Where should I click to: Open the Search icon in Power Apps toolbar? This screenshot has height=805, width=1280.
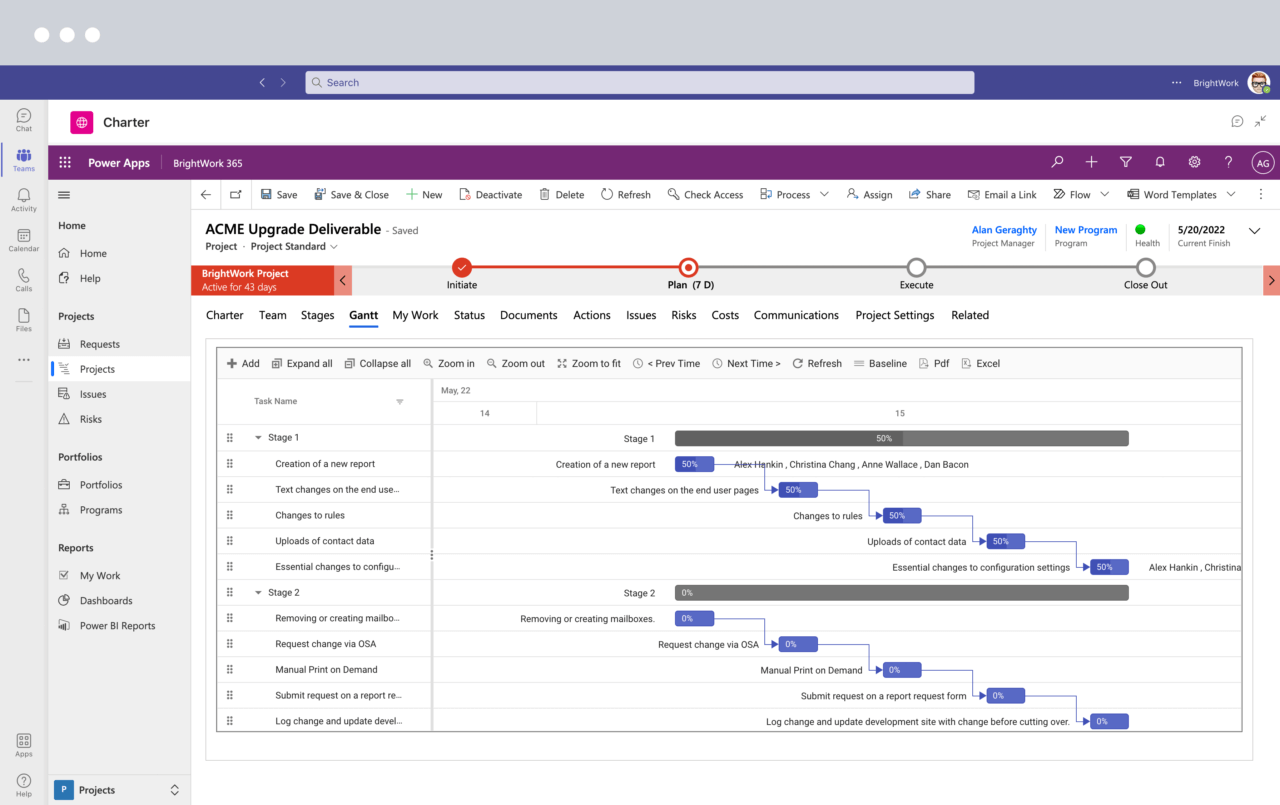(x=1057, y=161)
